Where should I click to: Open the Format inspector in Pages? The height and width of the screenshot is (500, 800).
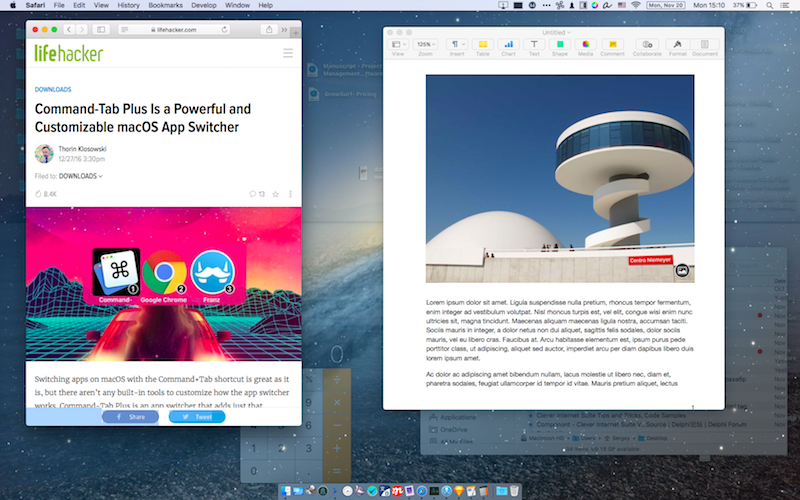678,44
